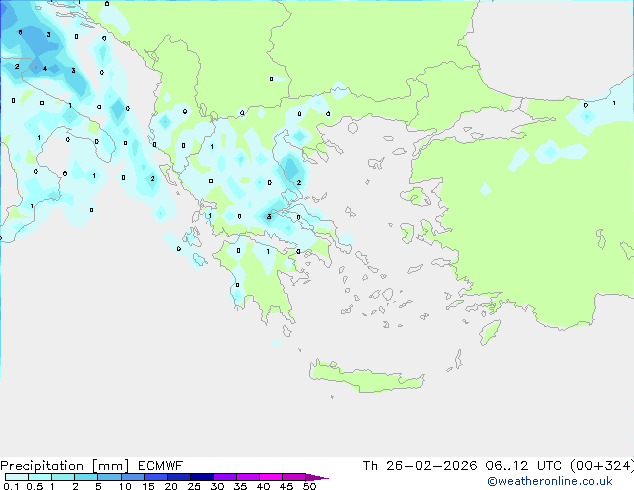The image size is (634, 490).
Task: Click legend swatch between 1 and 2
Action: pos(63,477)
